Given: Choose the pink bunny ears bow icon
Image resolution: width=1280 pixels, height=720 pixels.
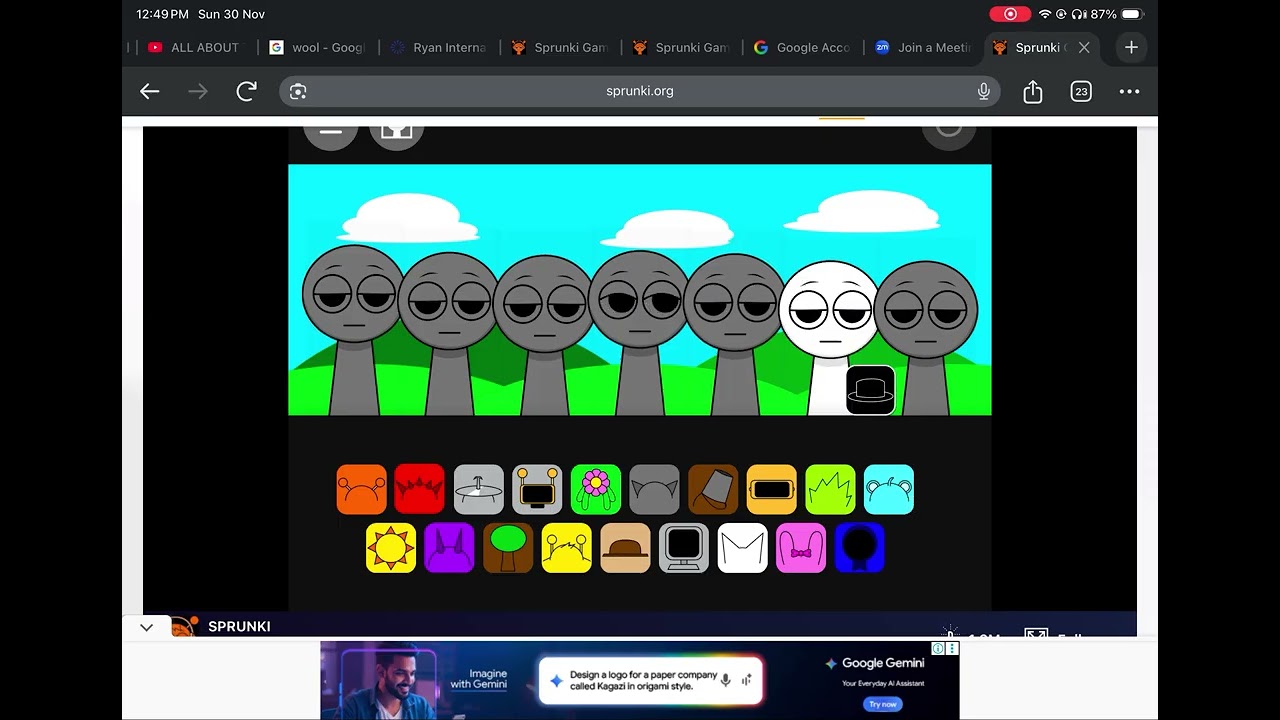Looking at the screenshot, I should pyautogui.click(x=801, y=548).
